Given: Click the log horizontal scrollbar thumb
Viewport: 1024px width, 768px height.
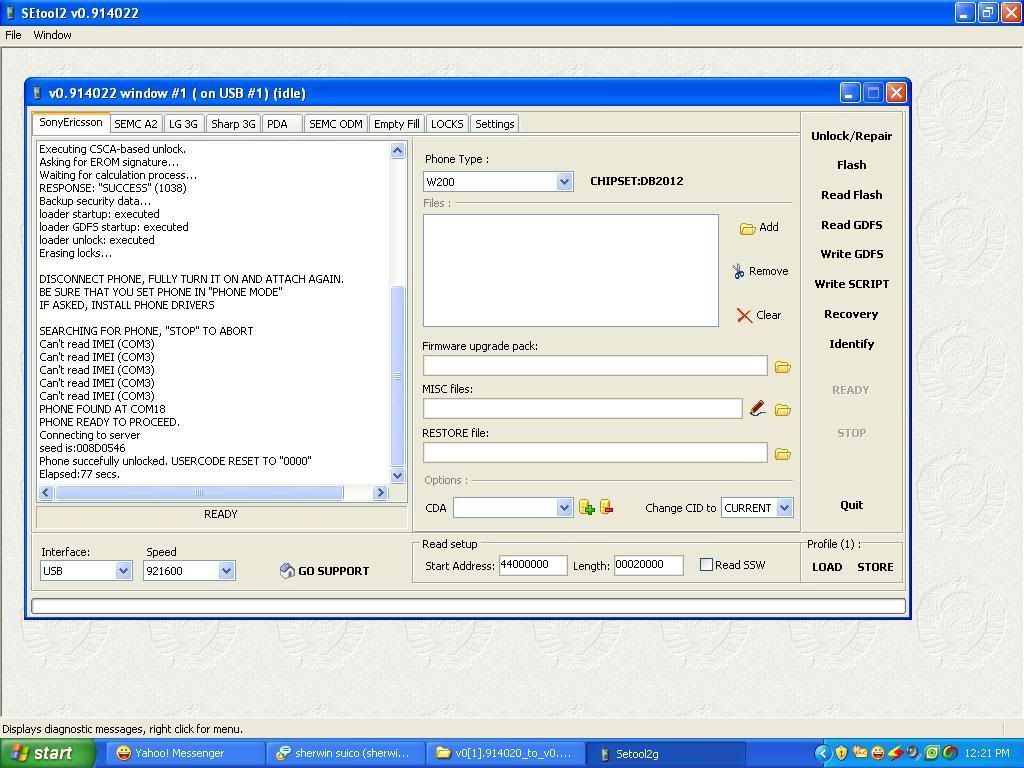Looking at the screenshot, I should click(x=199, y=492).
